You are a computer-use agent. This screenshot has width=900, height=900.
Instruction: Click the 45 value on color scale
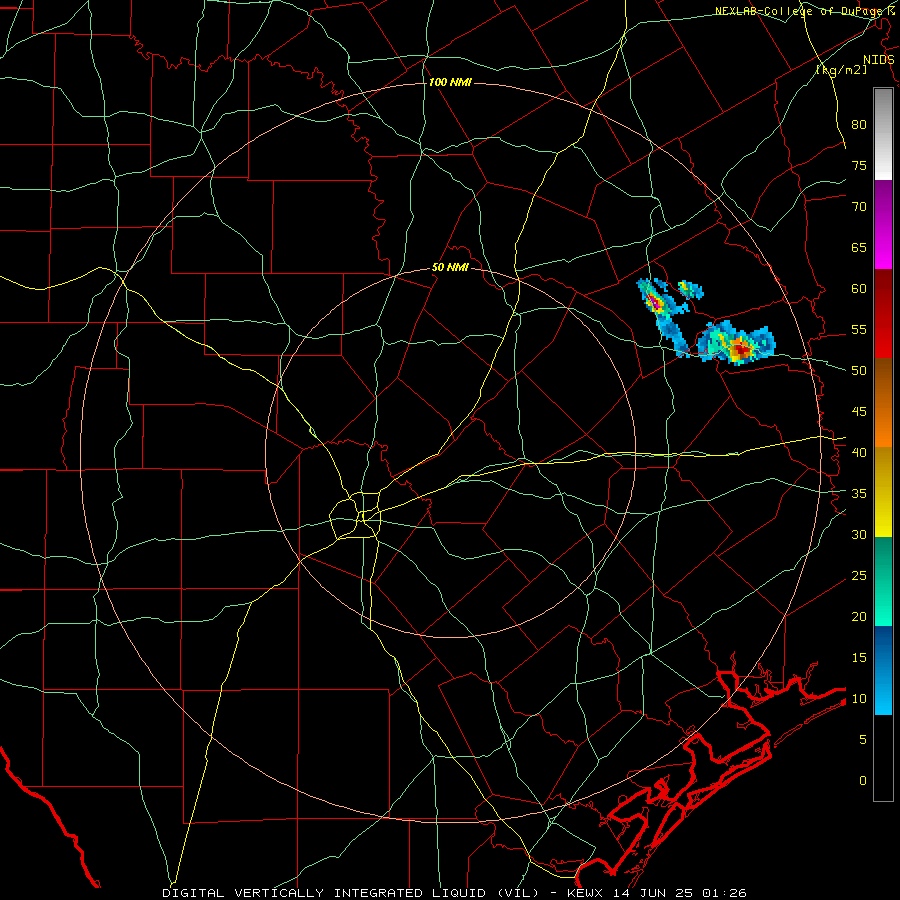pyautogui.click(x=859, y=412)
